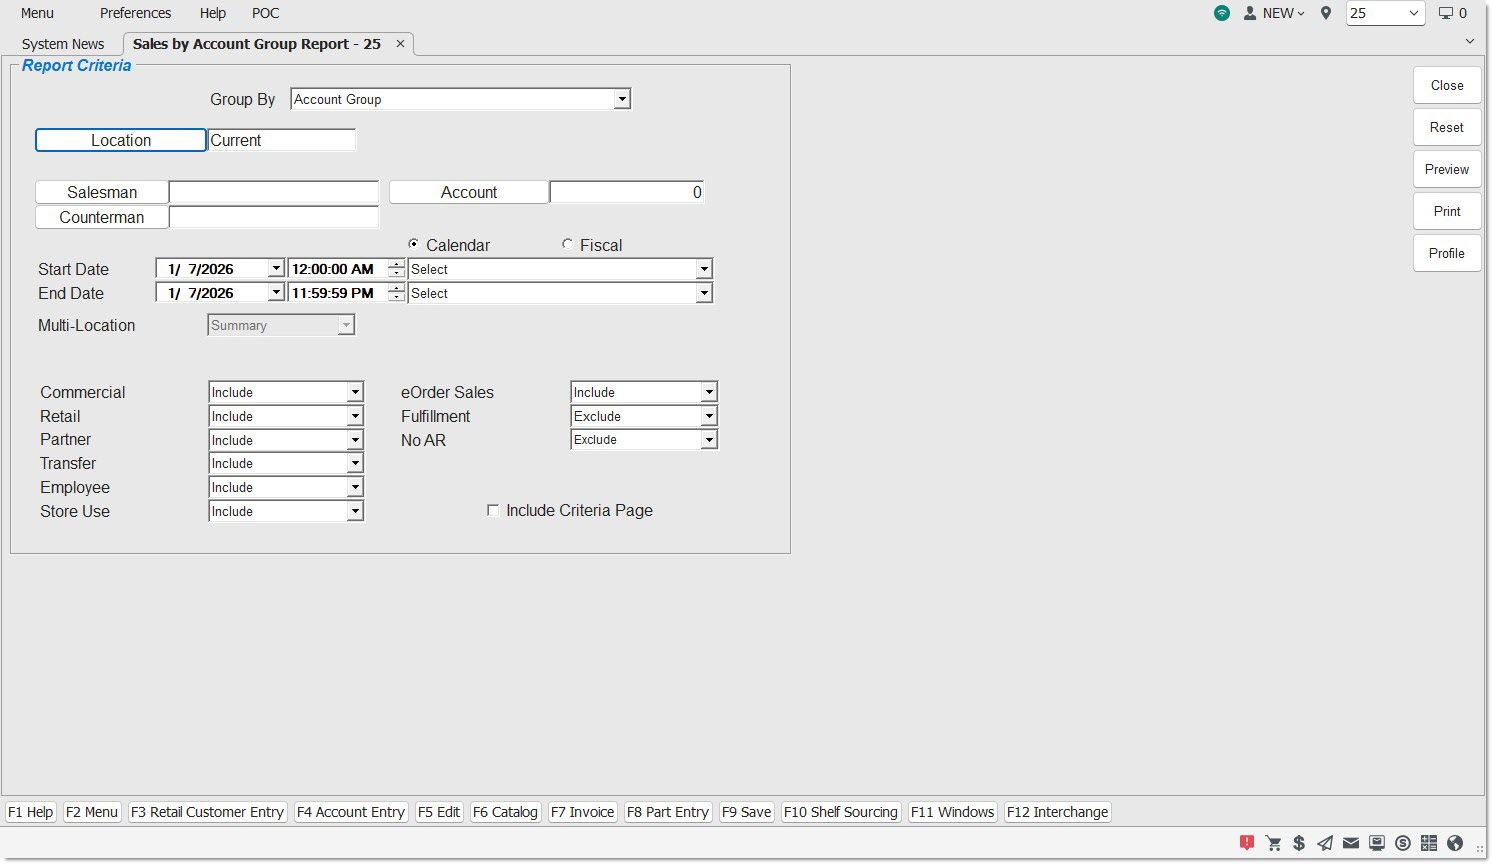1492x864 pixels.
Task: Click the globe icon in status bar
Action: coord(1455,843)
